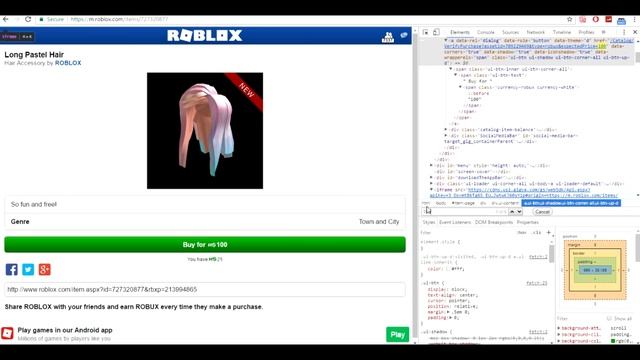
Task: Open the ROBLOX creator link
Action: (68, 63)
